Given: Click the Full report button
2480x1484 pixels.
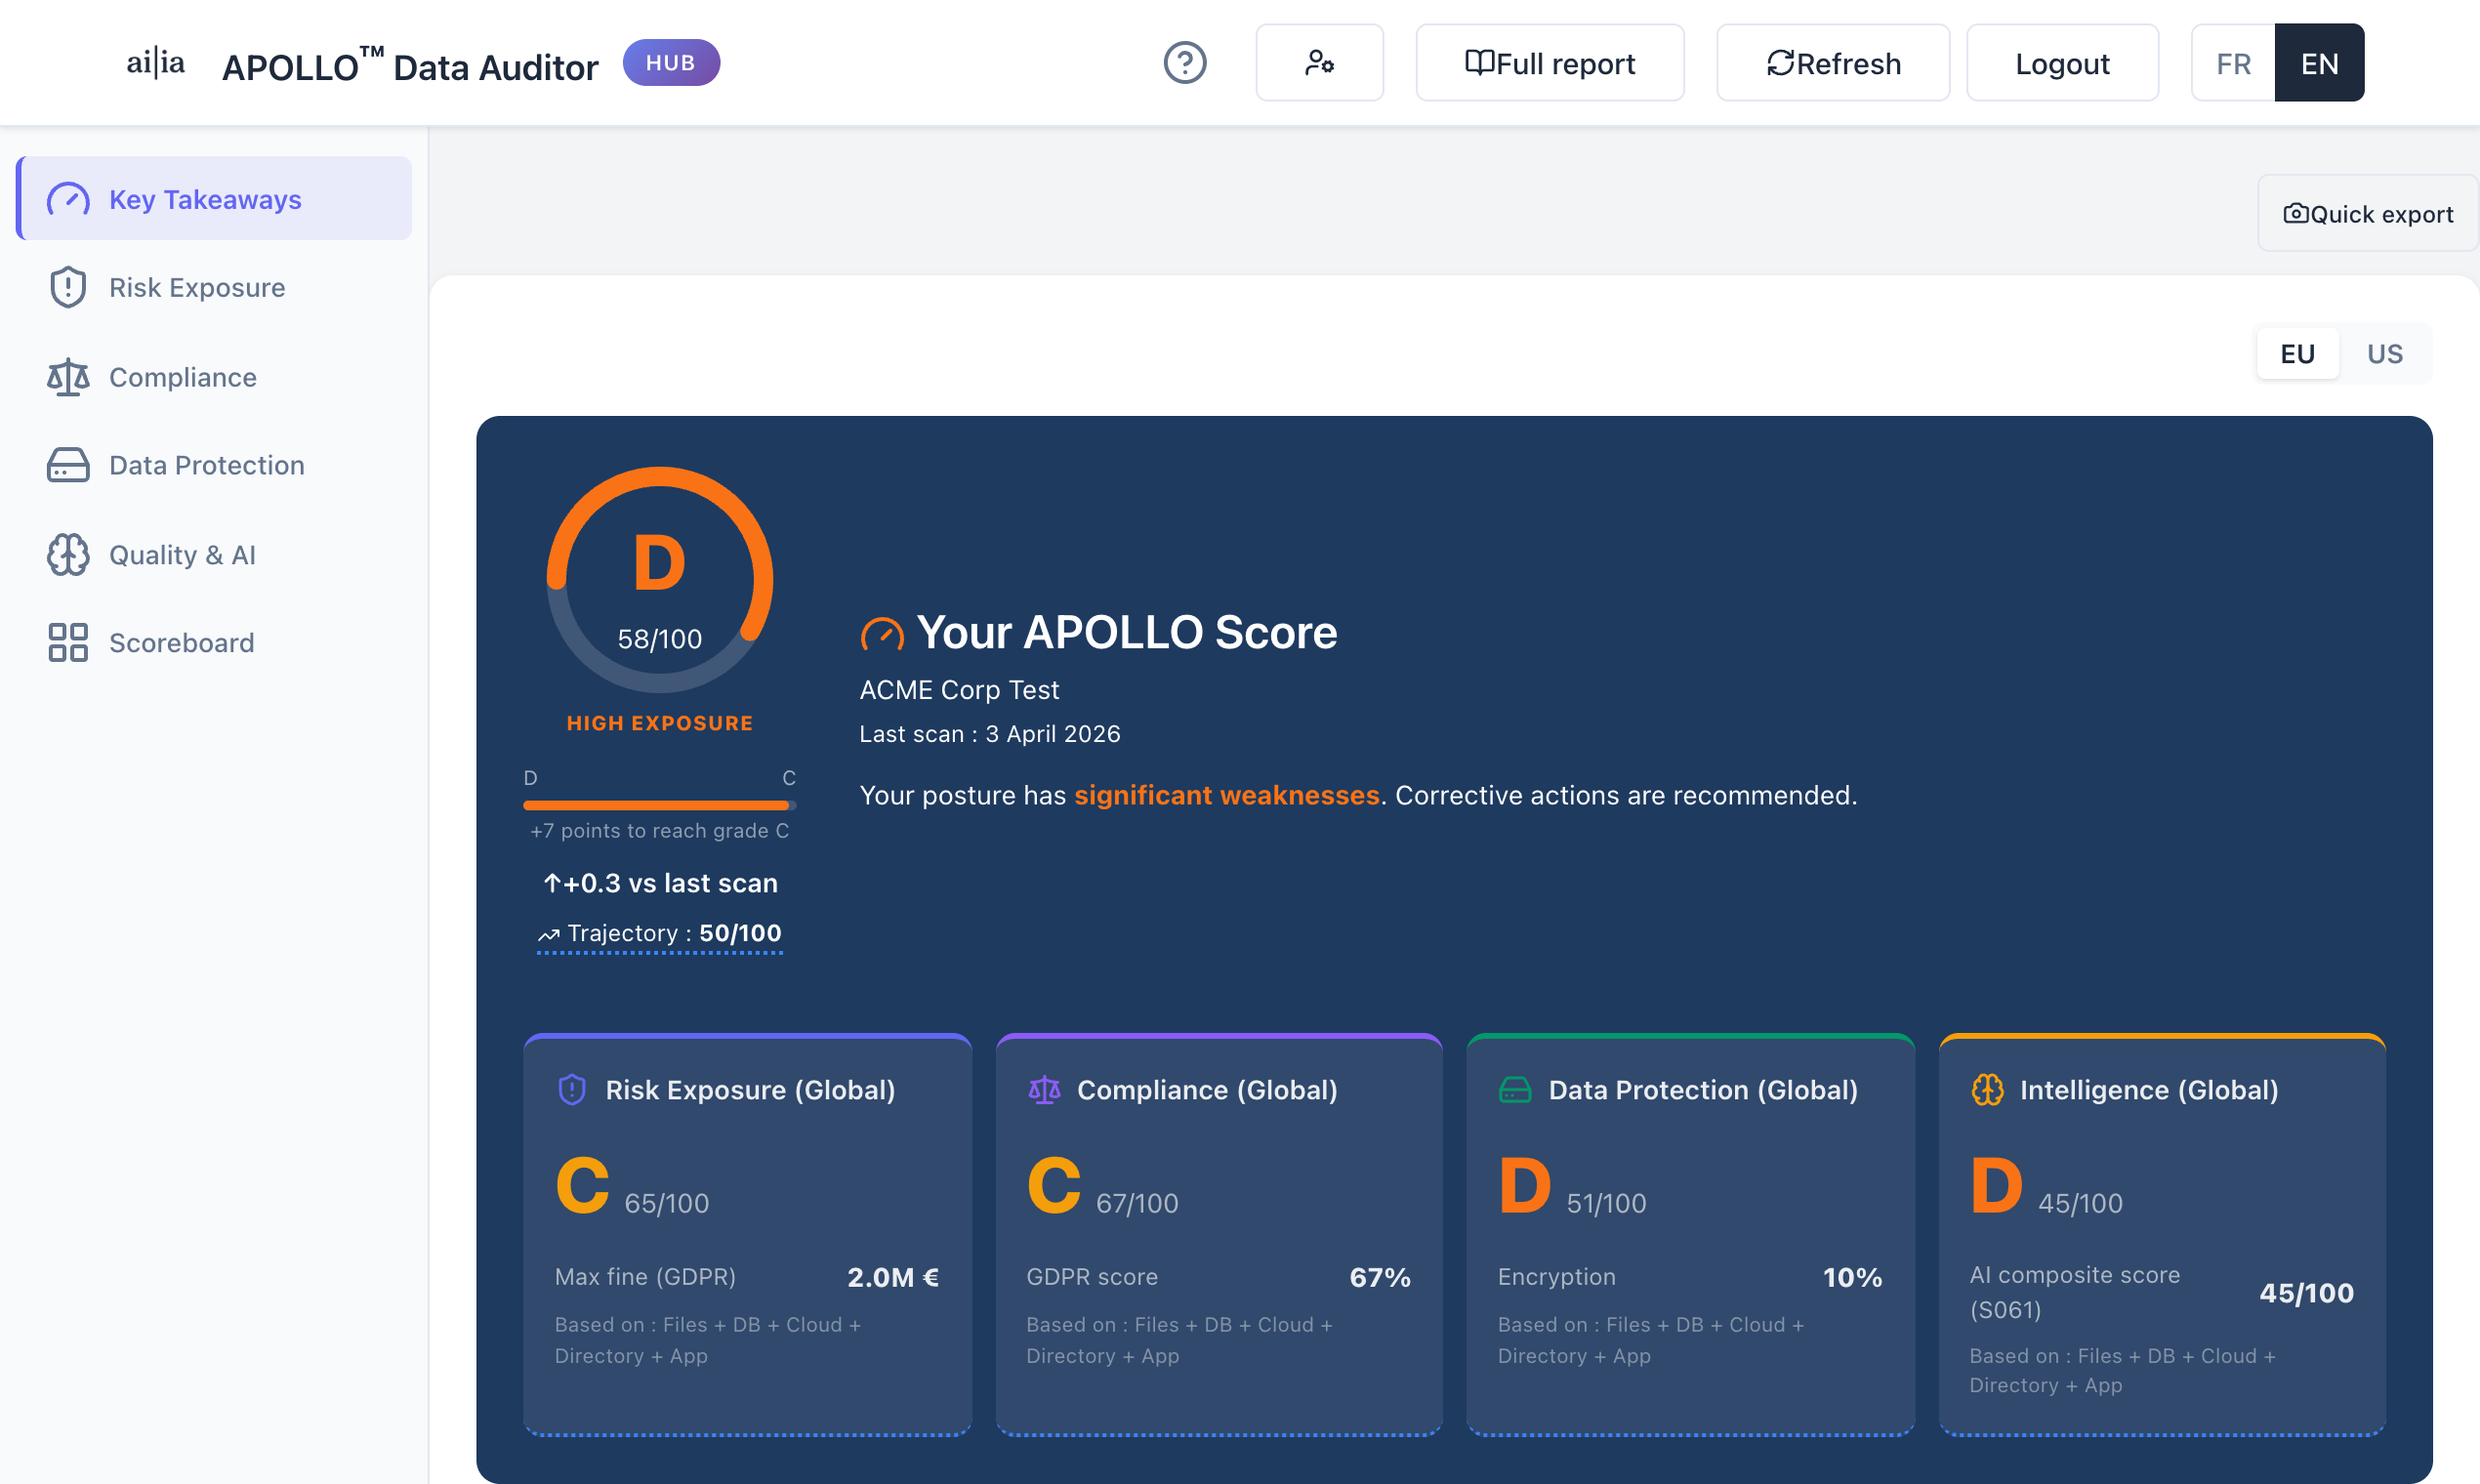Looking at the screenshot, I should click(1549, 62).
